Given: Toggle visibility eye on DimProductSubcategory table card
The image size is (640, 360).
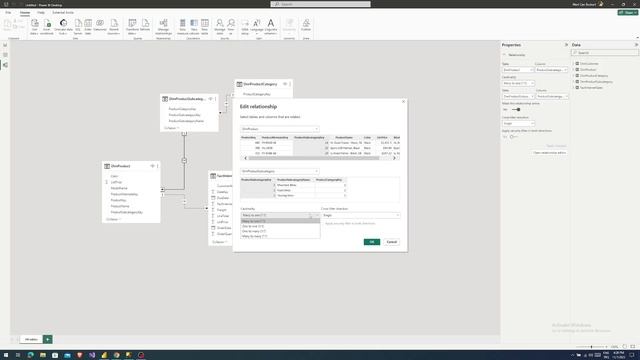Looking at the screenshot, I should (211, 99).
